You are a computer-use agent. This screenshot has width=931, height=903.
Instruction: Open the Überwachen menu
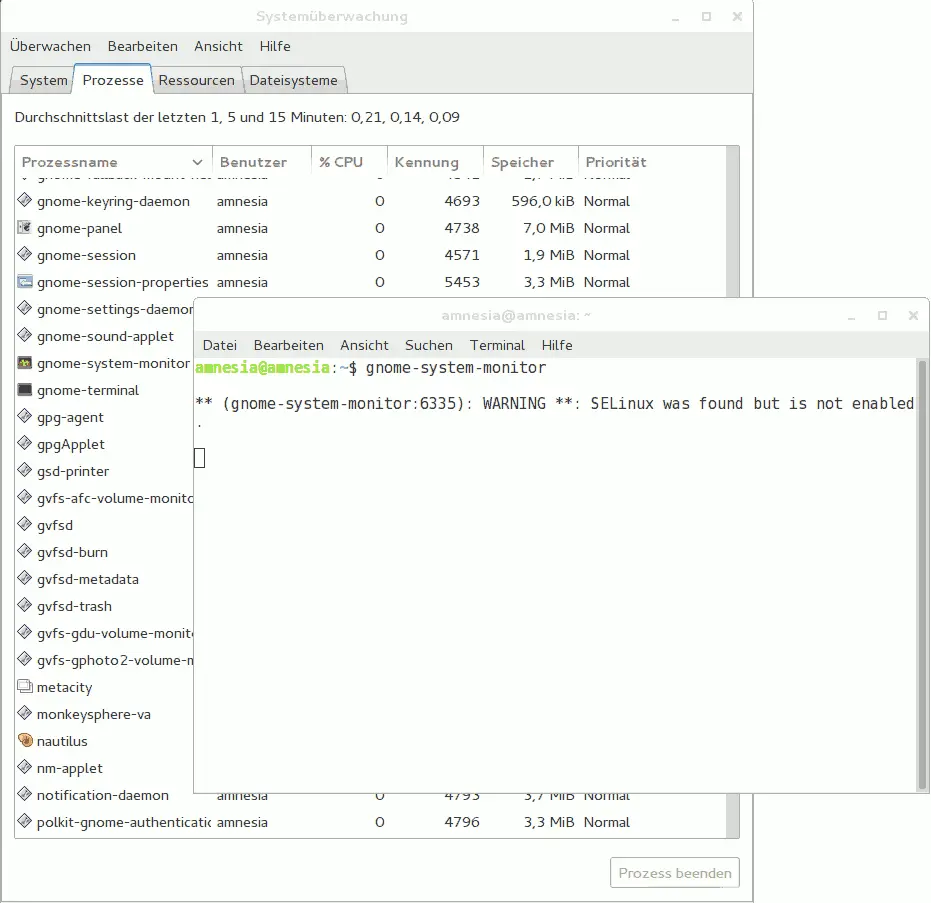point(50,46)
